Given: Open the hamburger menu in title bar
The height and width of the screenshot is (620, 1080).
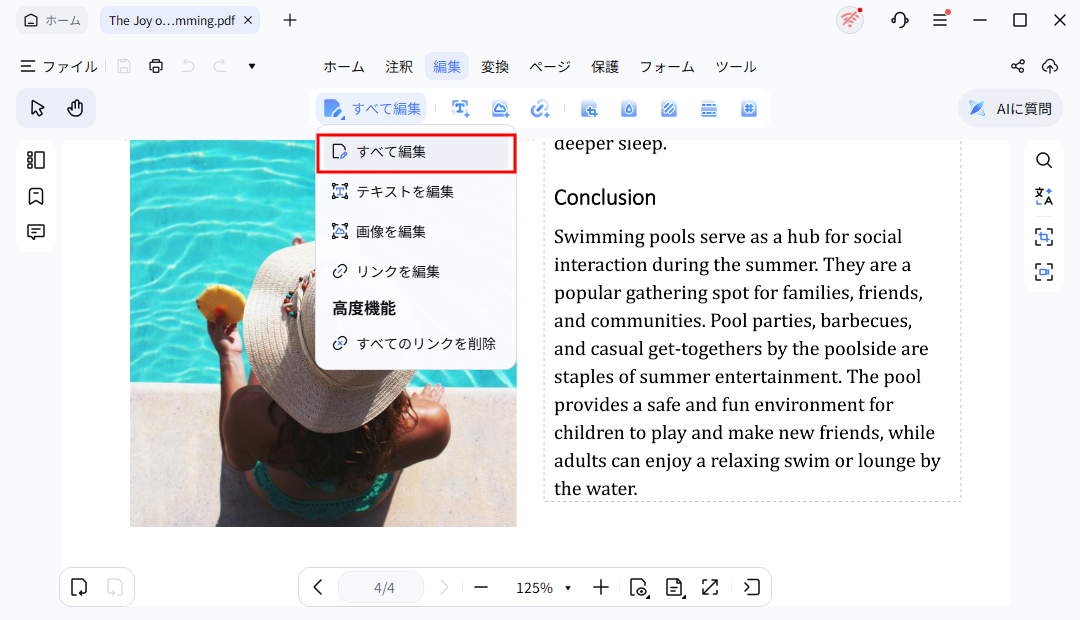Looking at the screenshot, I should point(940,20).
